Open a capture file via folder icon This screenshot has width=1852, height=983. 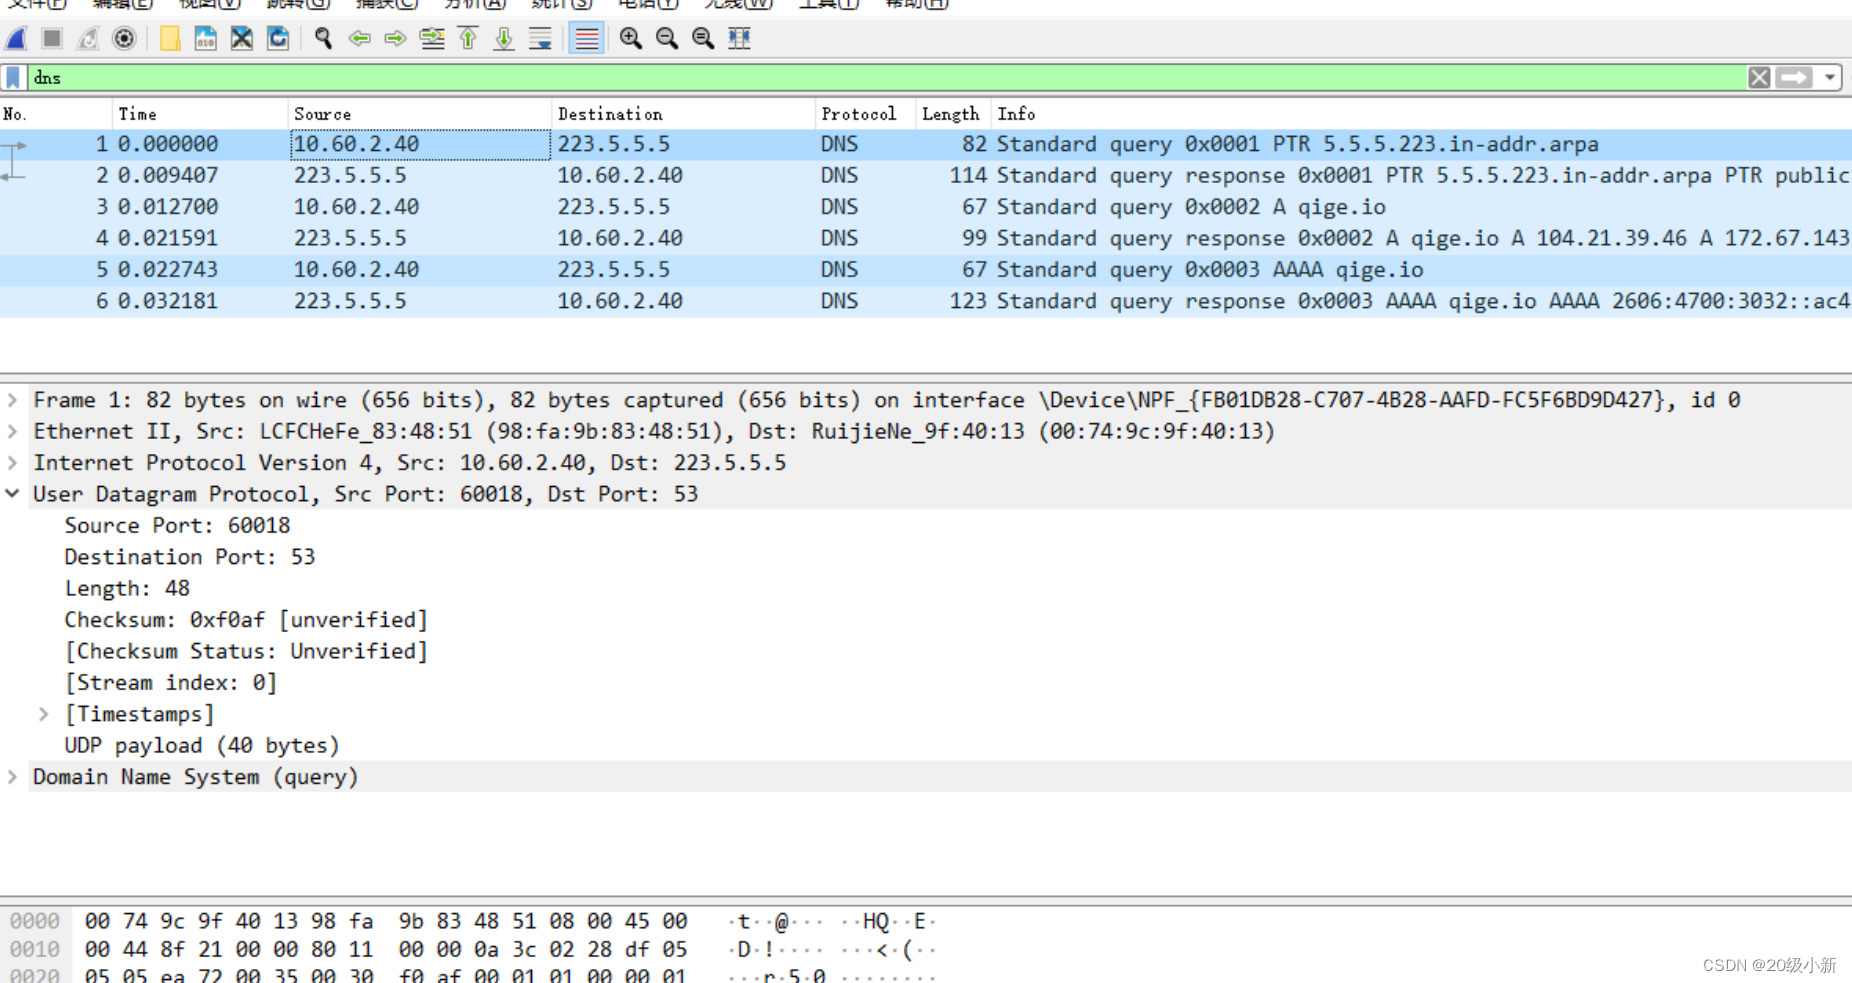click(x=170, y=39)
